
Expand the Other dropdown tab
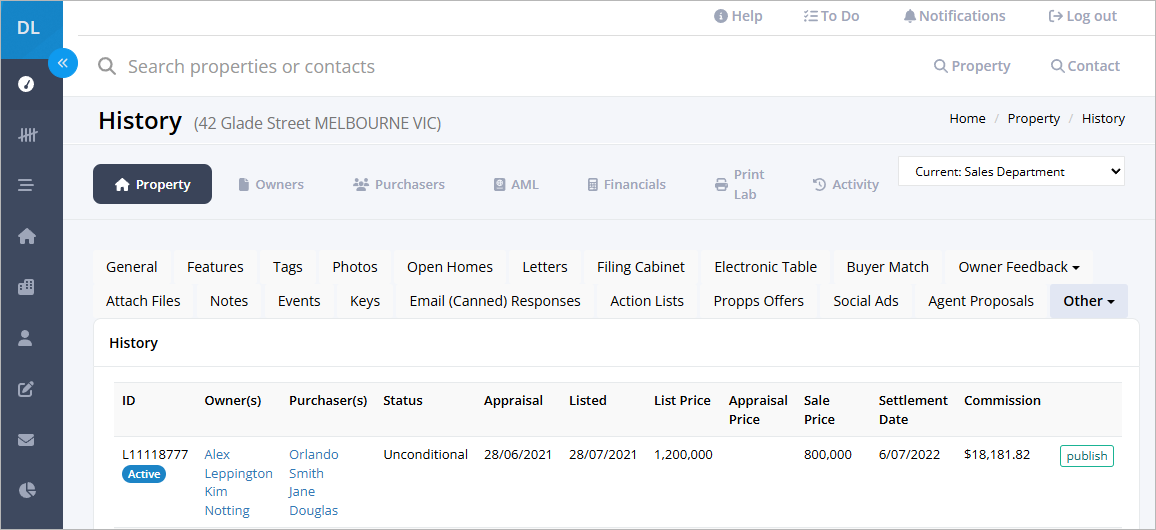[x=1088, y=301]
